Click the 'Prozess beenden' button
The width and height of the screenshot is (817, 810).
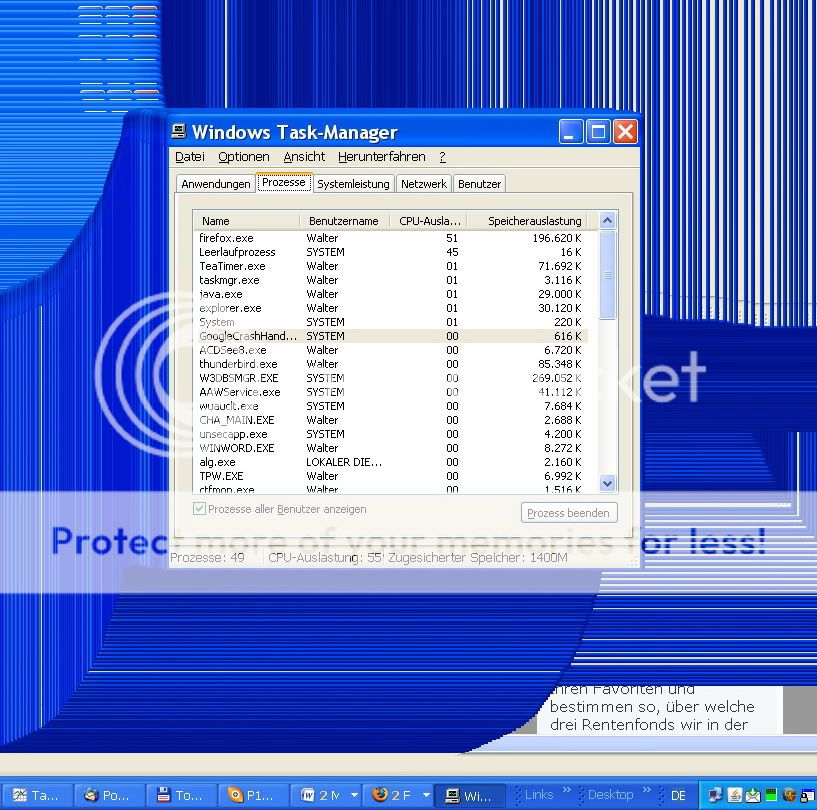[x=568, y=513]
